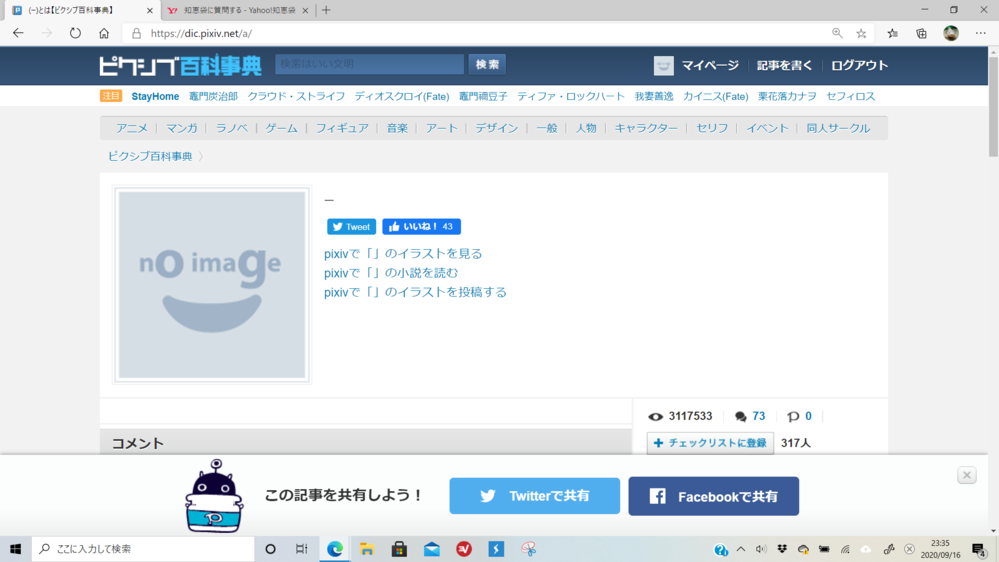Screen dimensions: 999x562
Task: Open the Mail app from taskbar
Action: pos(431,549)
